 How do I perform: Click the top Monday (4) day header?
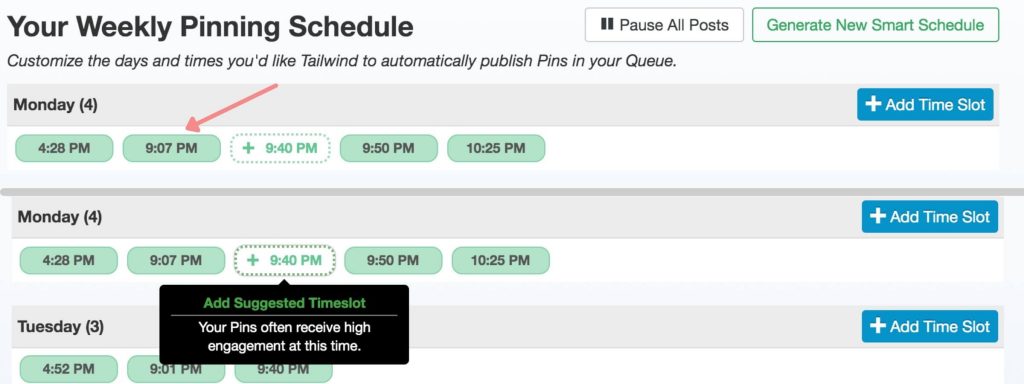tap(56, 104)
